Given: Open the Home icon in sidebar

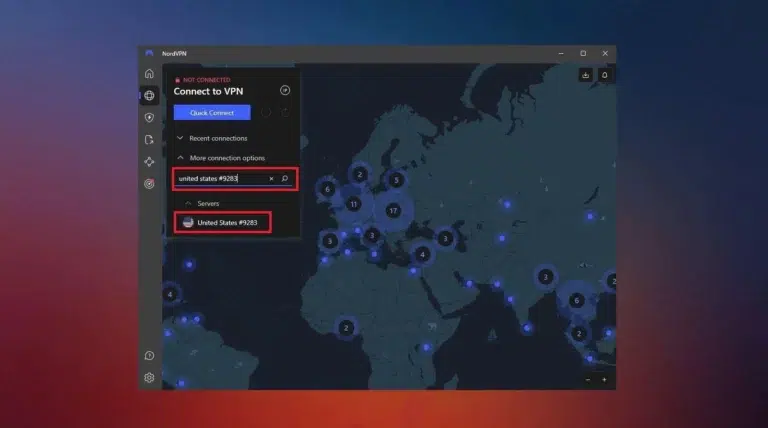Looking at the screenshot, I should [x=149, y=73].
